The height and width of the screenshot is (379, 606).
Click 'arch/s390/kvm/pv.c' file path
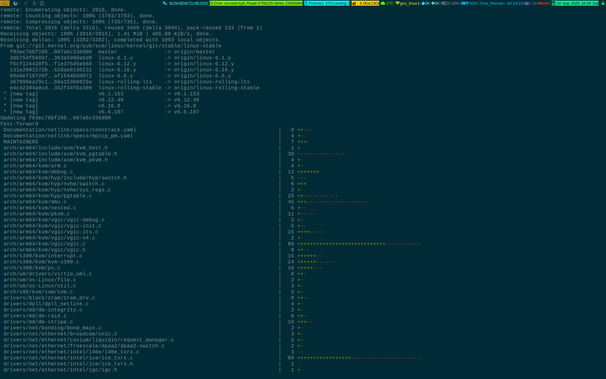click(32, 268)
